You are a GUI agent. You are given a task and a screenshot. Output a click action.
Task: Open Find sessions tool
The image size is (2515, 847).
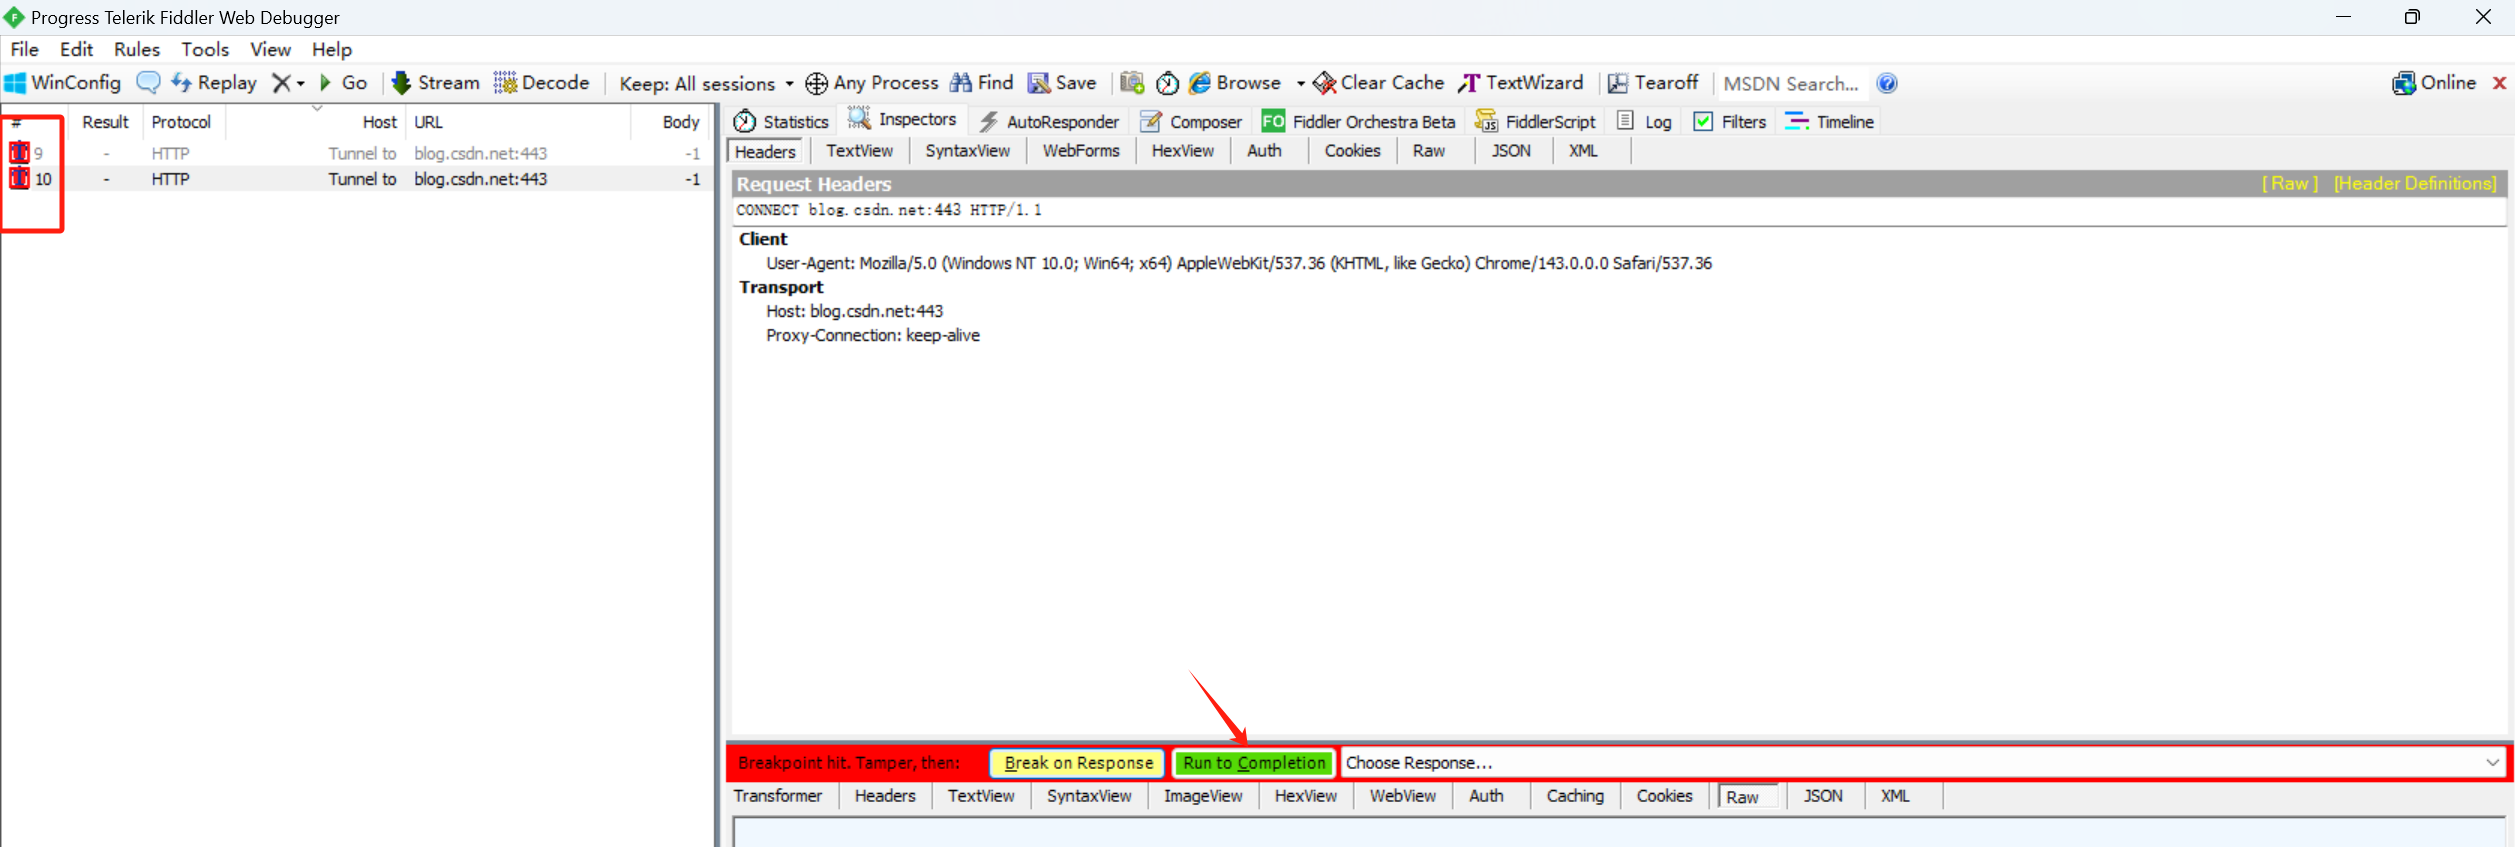pos(982,83)
